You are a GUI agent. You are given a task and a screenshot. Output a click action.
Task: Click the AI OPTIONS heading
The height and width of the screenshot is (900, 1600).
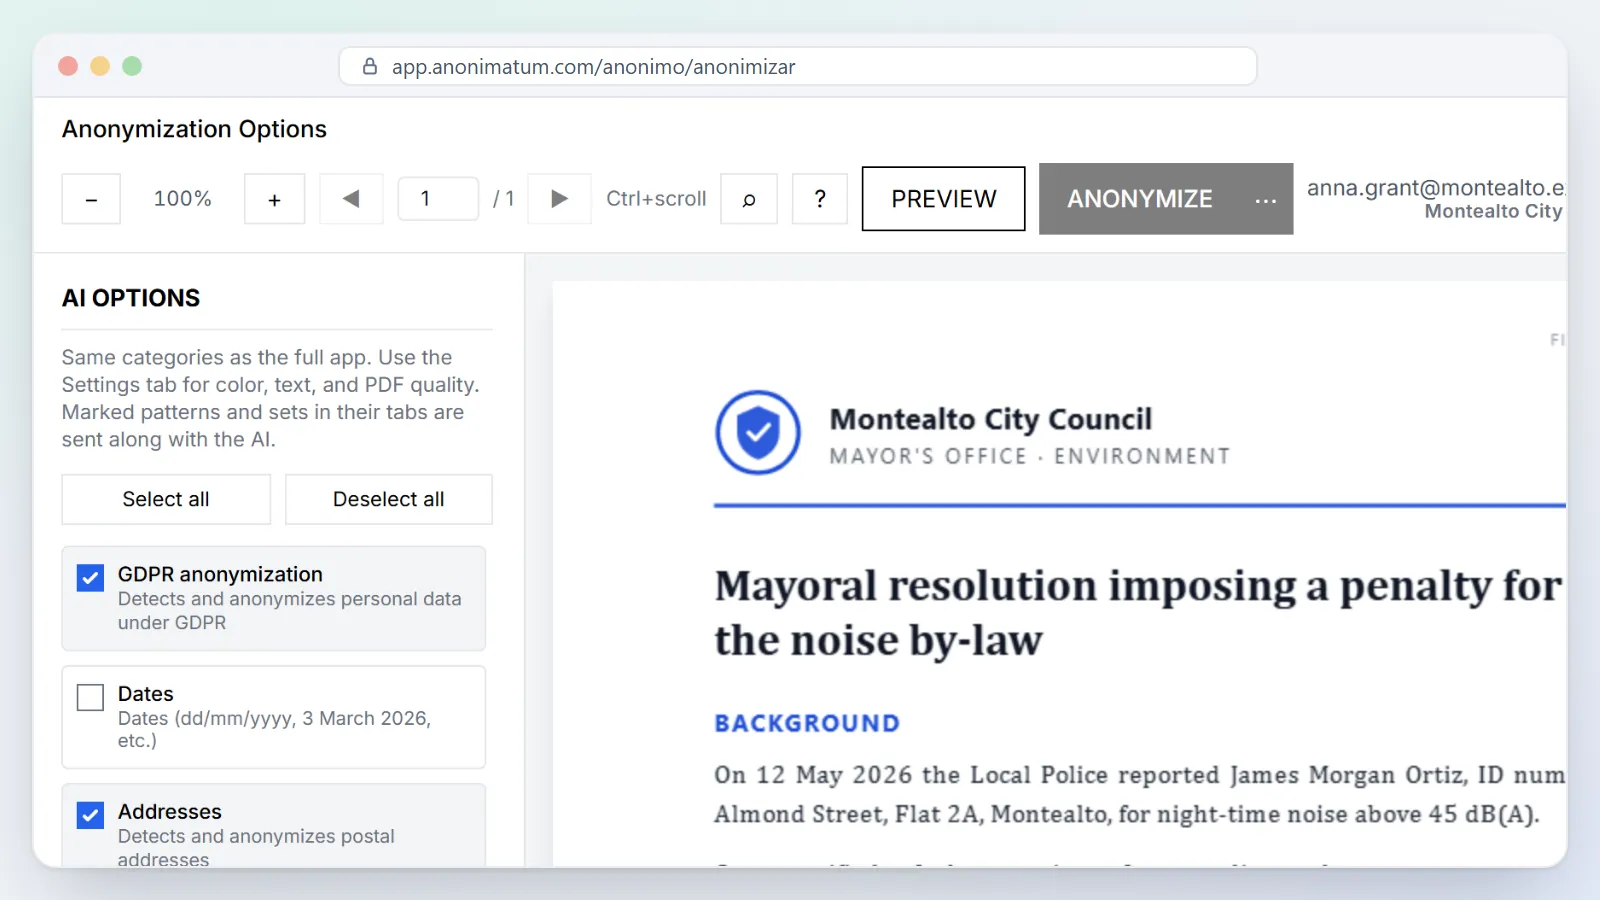[x=131, y=298]
